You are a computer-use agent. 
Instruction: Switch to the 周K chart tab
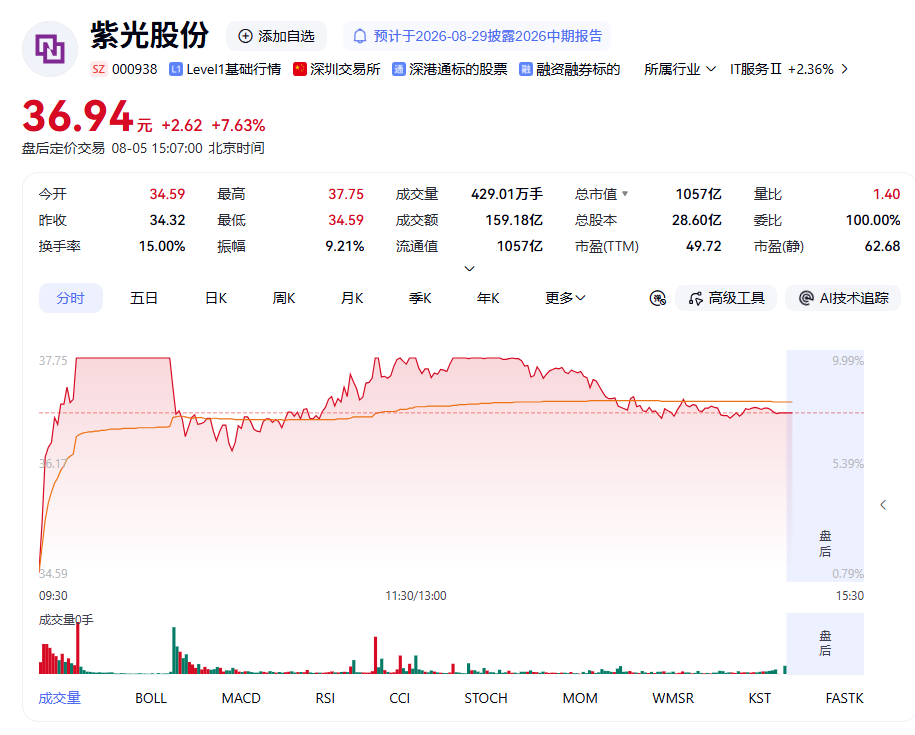(284, 298)
